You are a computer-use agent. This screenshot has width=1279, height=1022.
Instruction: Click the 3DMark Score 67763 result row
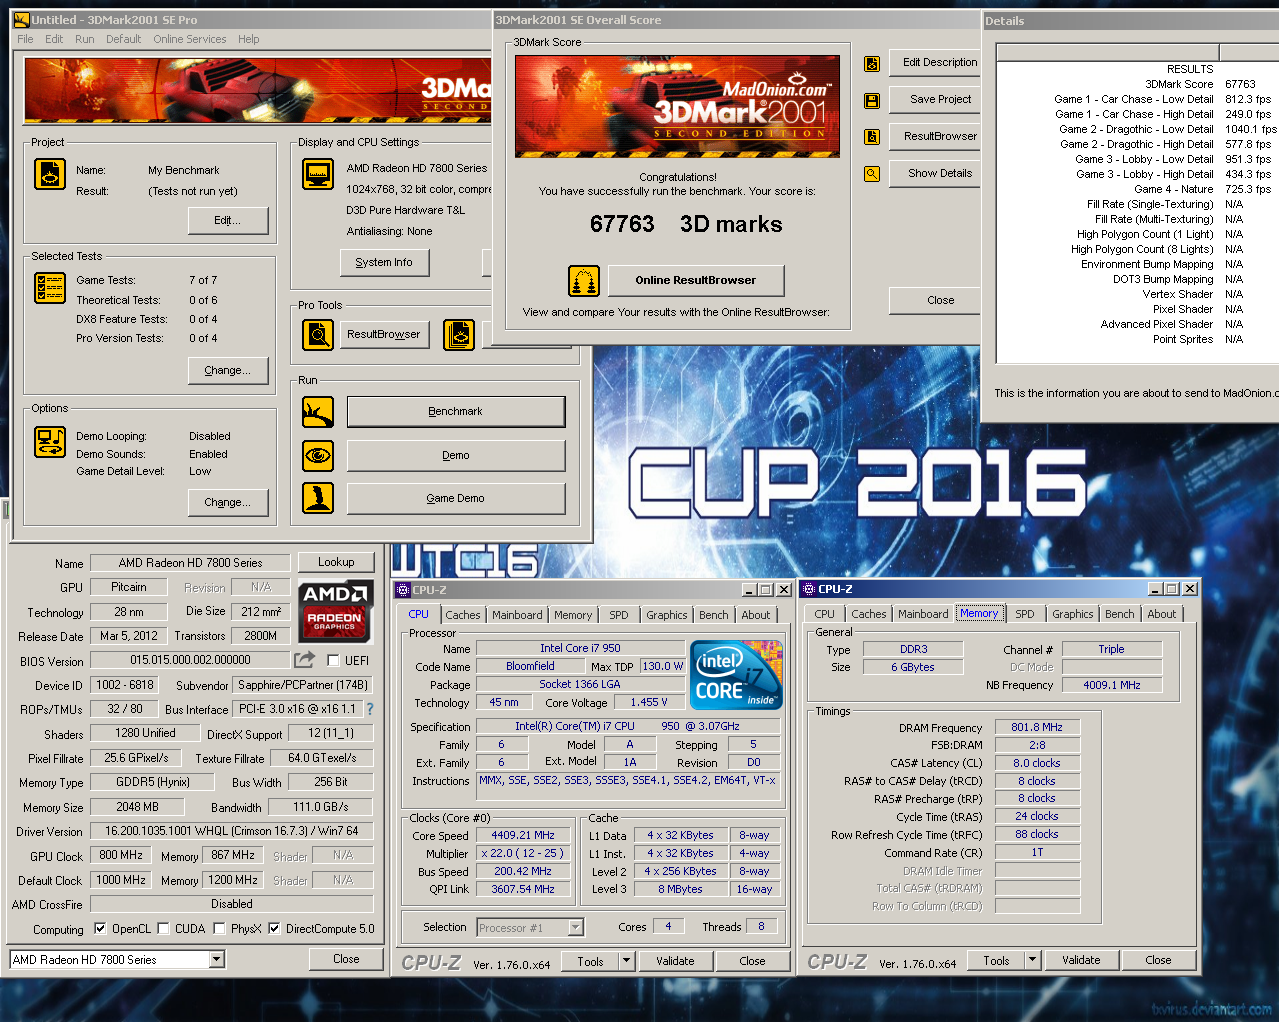coord(1138,84)
